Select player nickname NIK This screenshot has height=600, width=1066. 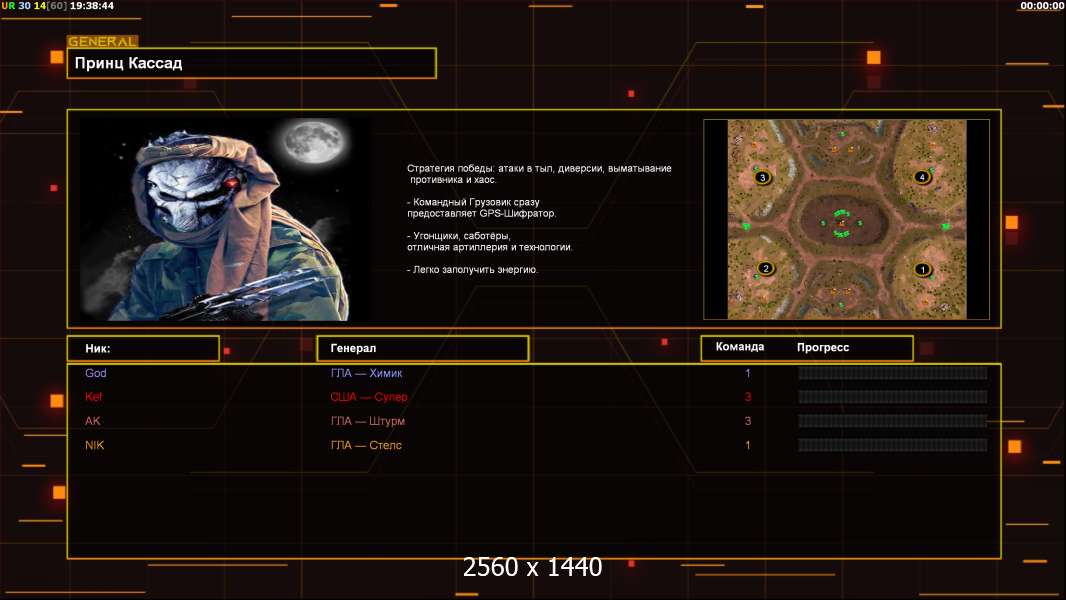tap(94, 445)
